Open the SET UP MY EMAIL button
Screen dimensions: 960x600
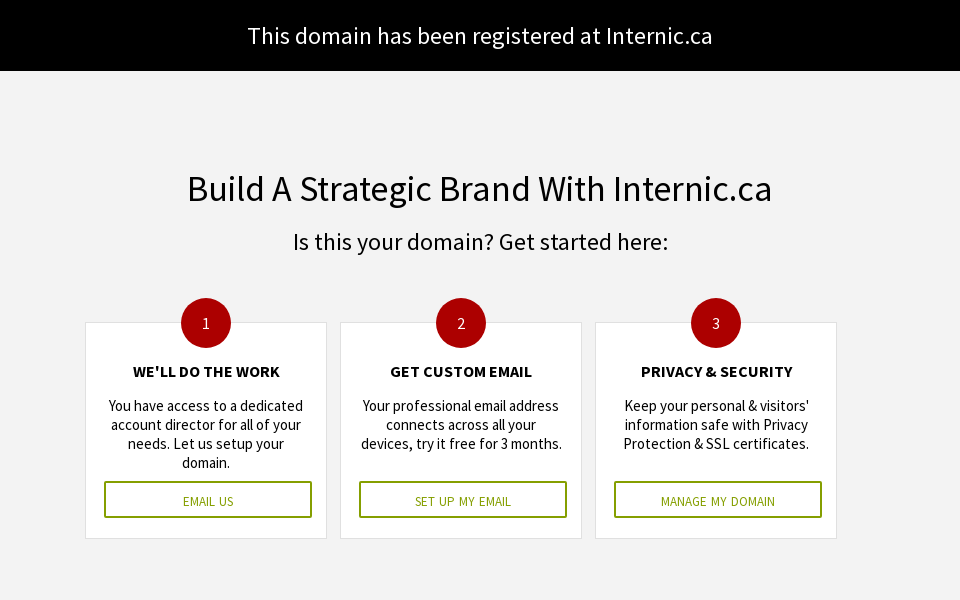tap(463, 500)
